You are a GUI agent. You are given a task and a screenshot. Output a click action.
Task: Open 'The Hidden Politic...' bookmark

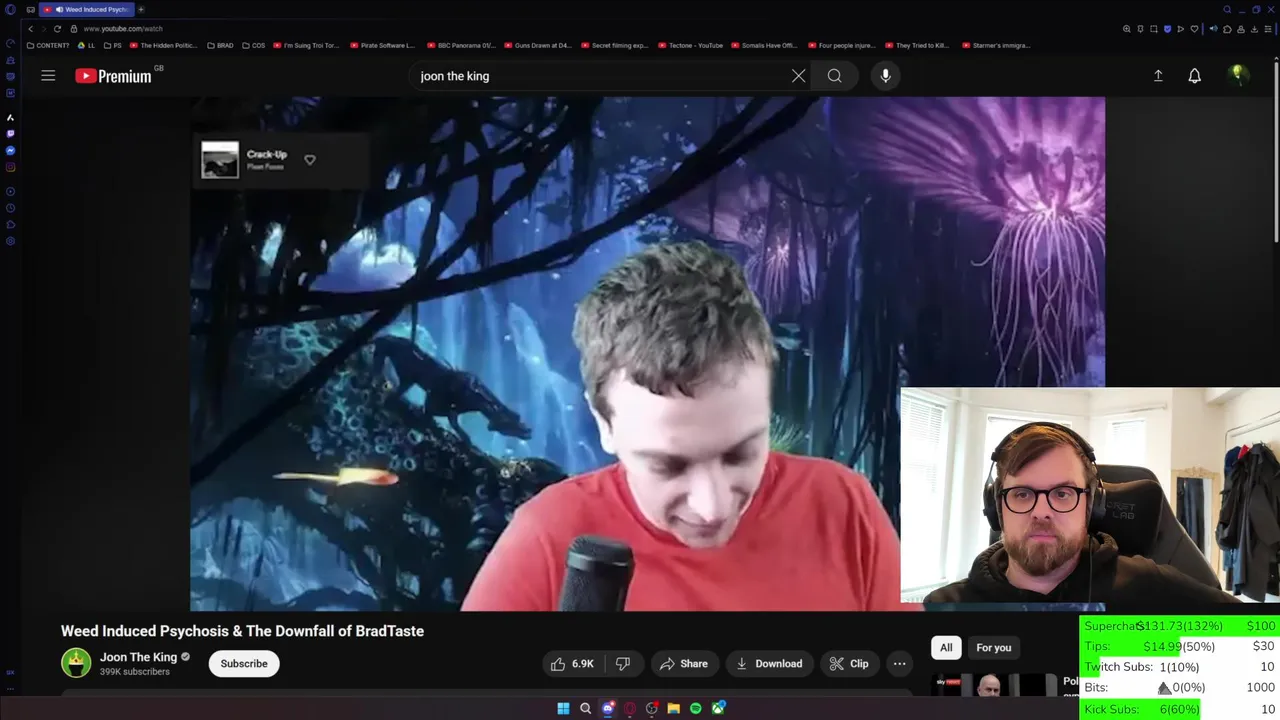[163, 45]
